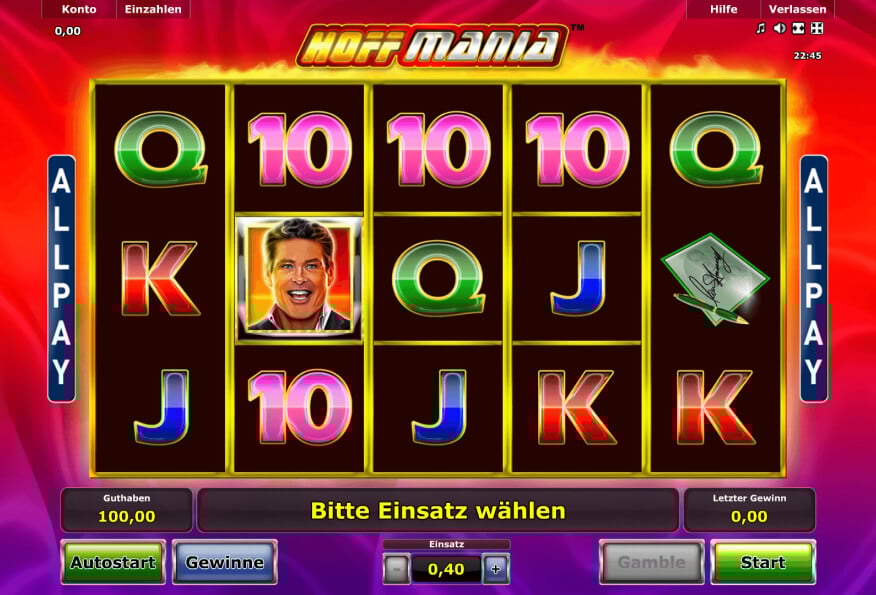This screenshot has height=595, width=876.
Task: Open the Konto menu
Action: click(79, 9)
